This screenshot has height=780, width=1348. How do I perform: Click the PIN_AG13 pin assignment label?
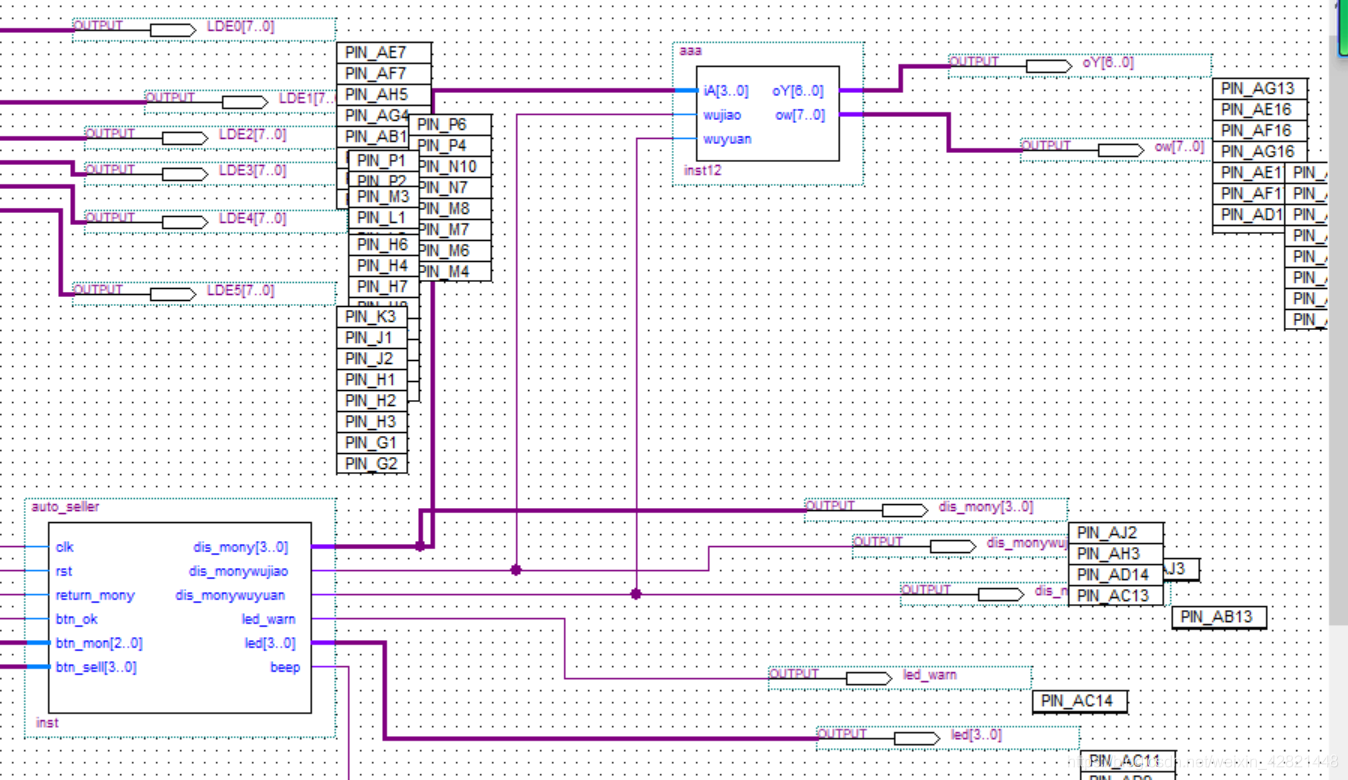[1260, 88]
